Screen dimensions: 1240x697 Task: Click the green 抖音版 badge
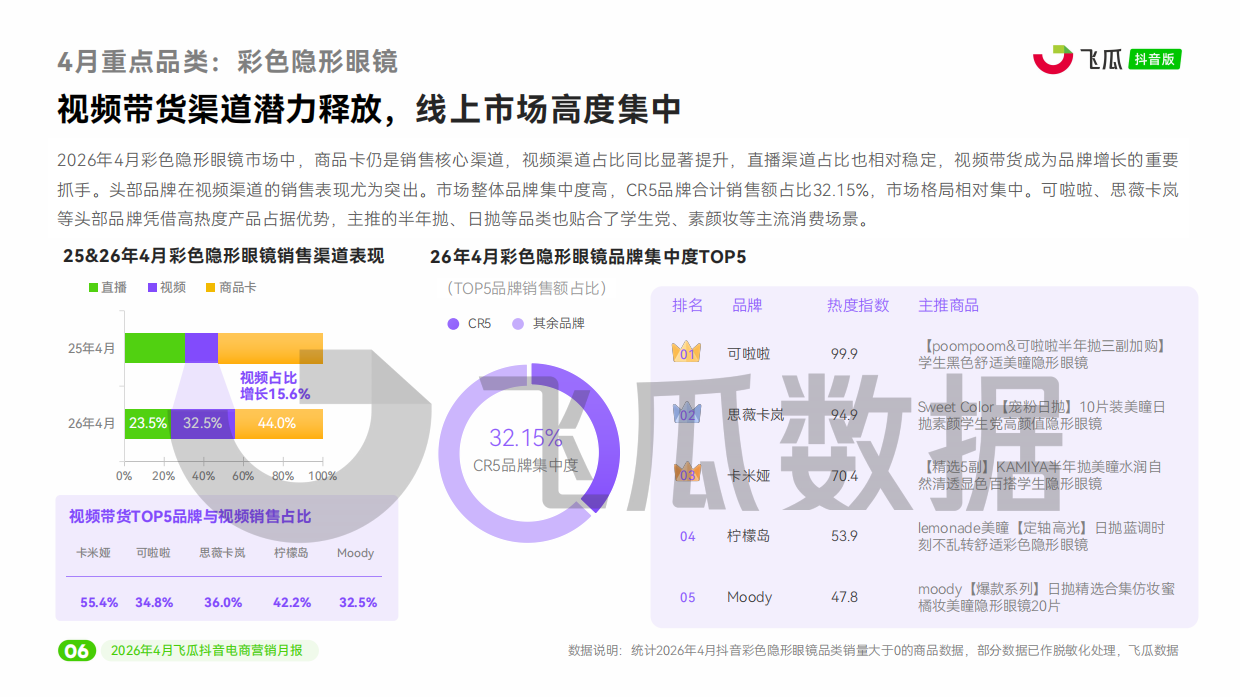(x=1155, y=59)
